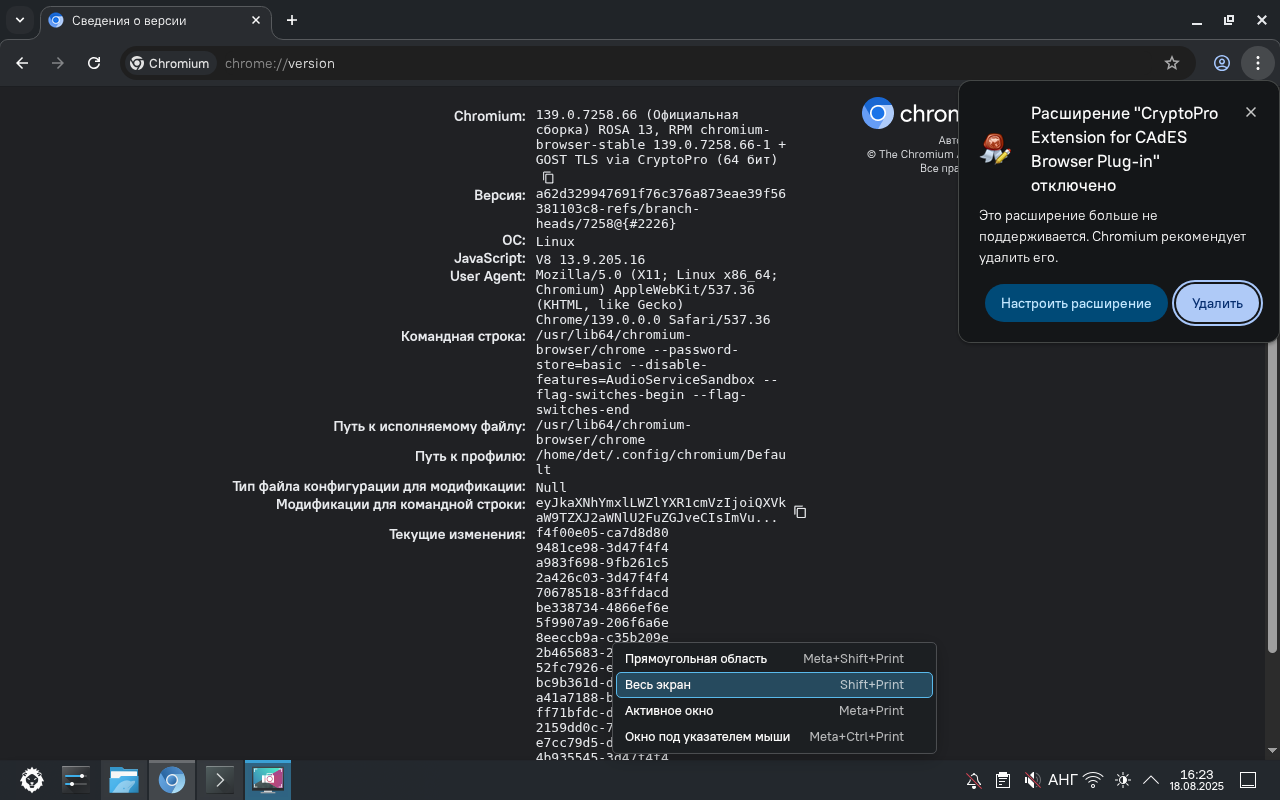The height and width of the screenshot is (800, 1280).
Task: Bookmark this page with the star icon
Action: [1172, 63]
